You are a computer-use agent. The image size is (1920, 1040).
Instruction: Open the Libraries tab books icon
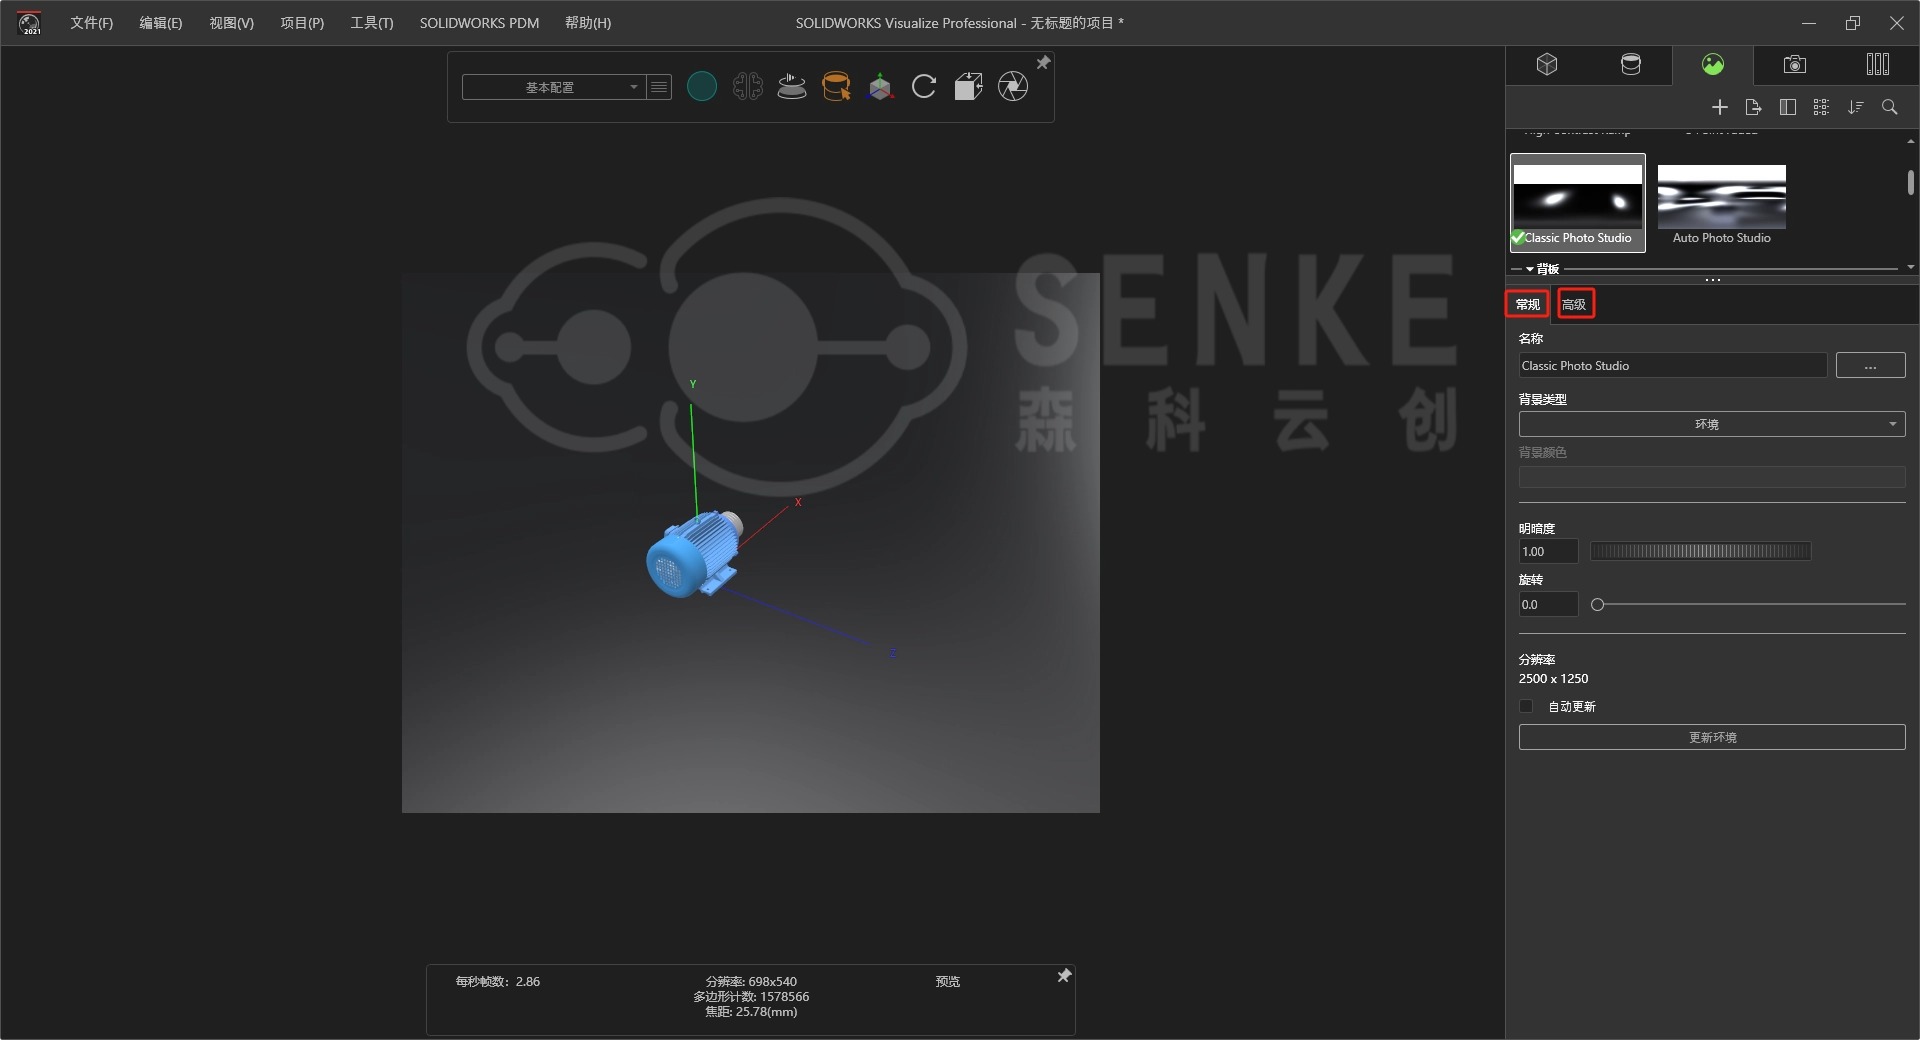(1878, 65)
